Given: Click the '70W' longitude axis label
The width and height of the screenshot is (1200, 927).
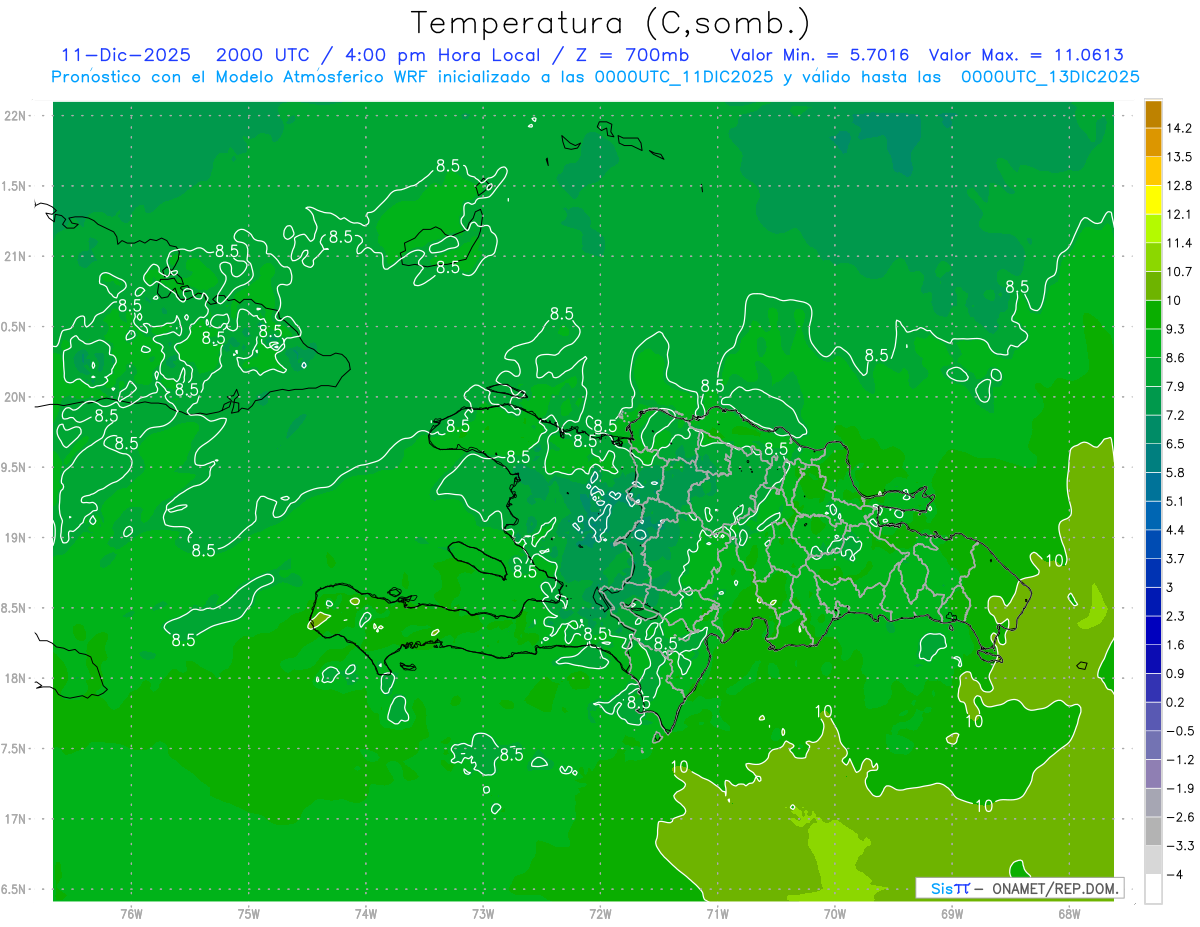Looking at the screenshot, I should (x=834, y=913).
